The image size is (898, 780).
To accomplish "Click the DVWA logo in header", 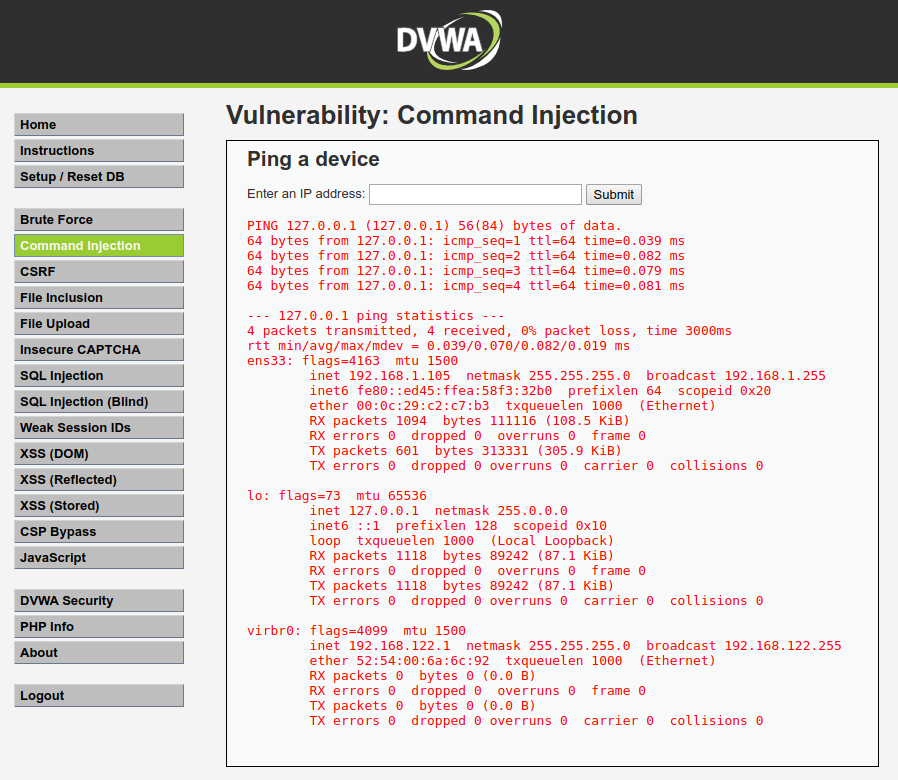I will [449, 40].
